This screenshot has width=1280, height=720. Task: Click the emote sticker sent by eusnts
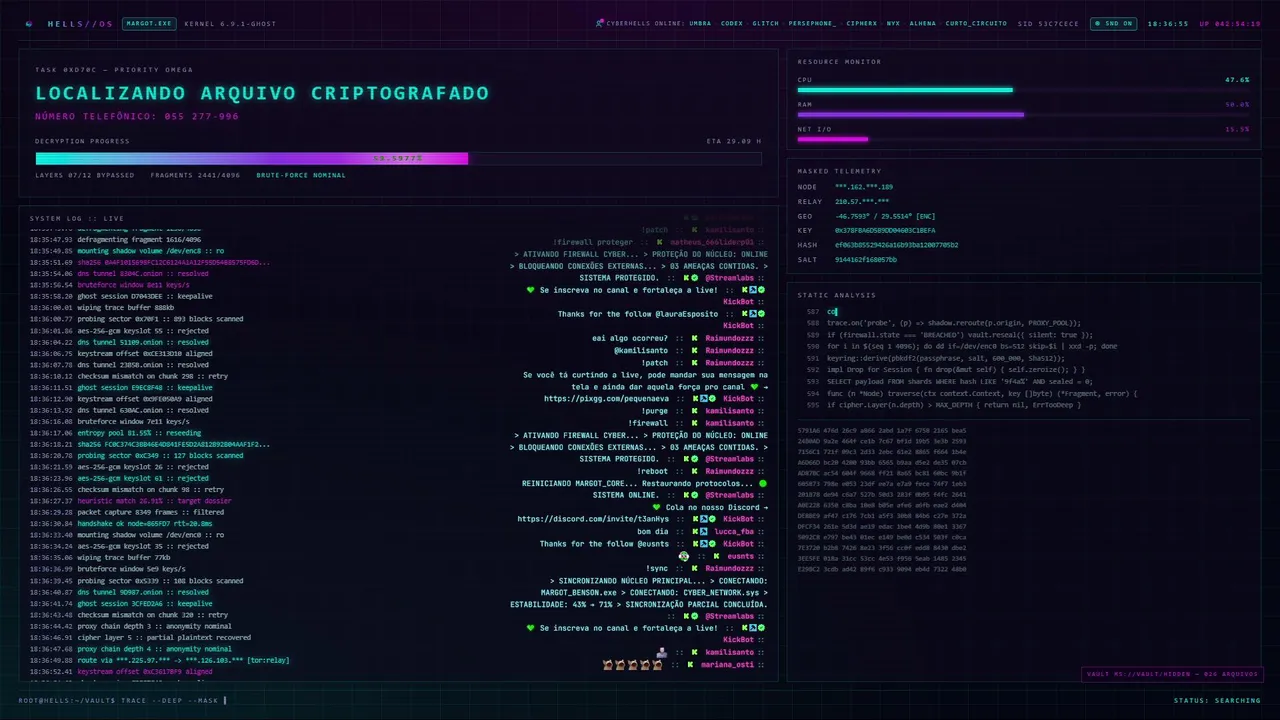coord(684,556)
